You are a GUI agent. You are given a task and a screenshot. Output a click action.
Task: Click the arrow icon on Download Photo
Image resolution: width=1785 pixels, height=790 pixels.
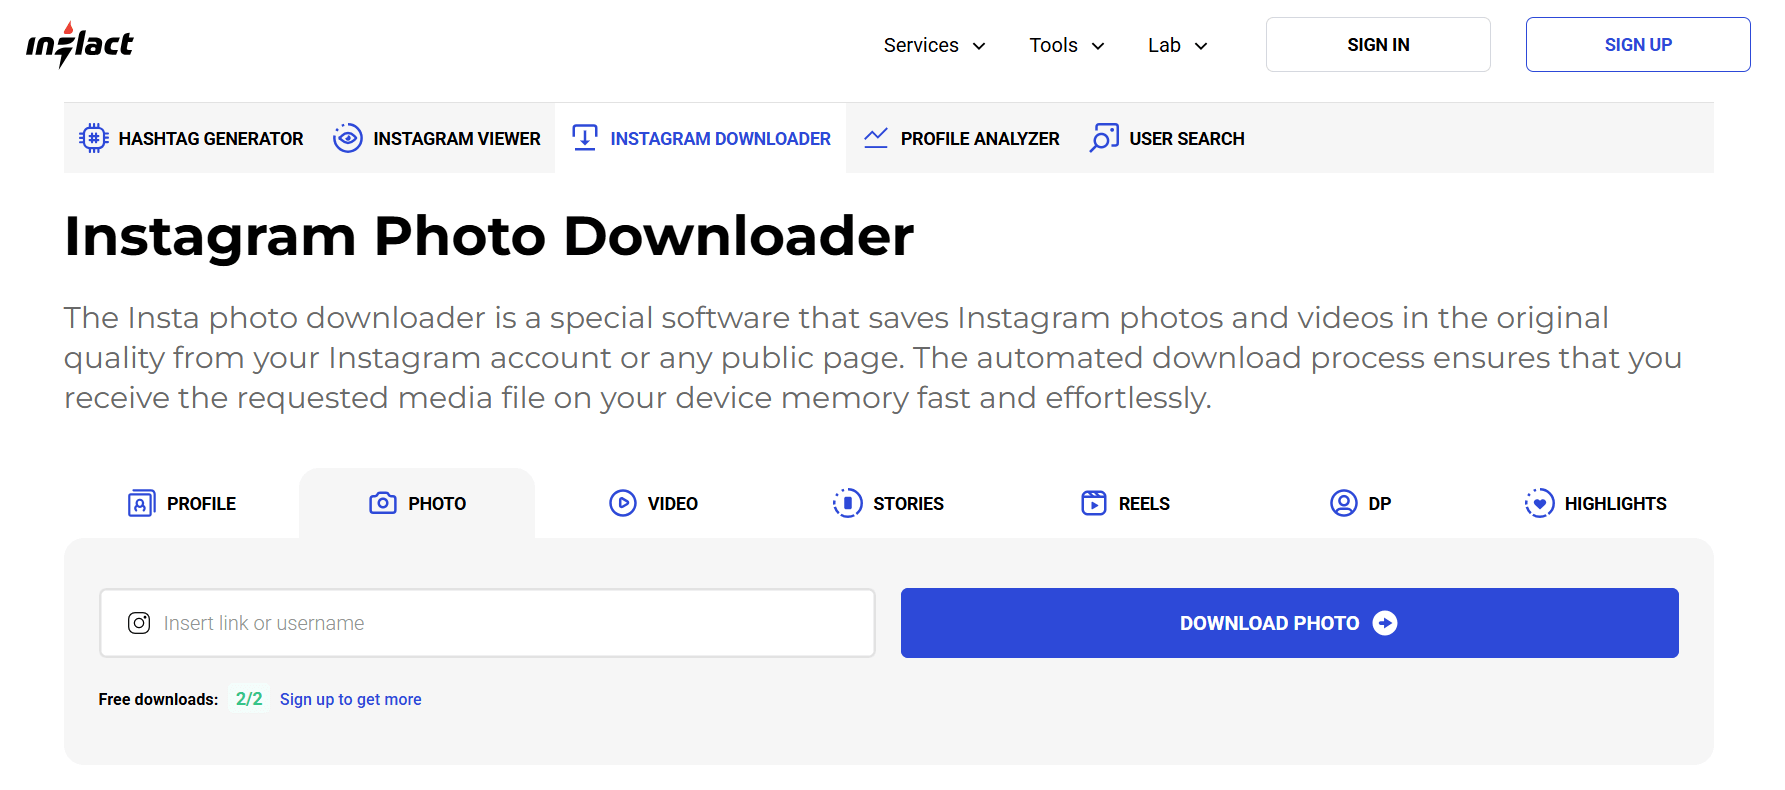click(1385, 623)
